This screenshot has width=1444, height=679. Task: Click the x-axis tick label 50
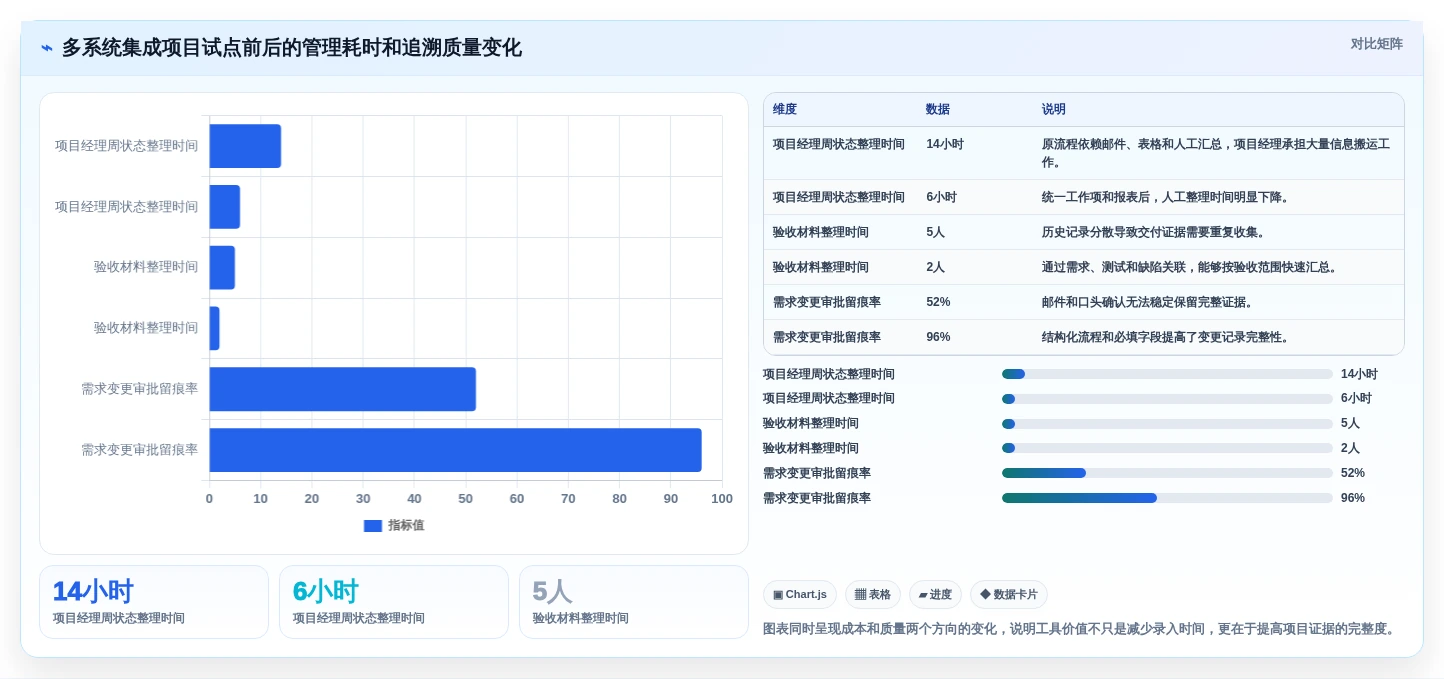[x=465, y=499]
